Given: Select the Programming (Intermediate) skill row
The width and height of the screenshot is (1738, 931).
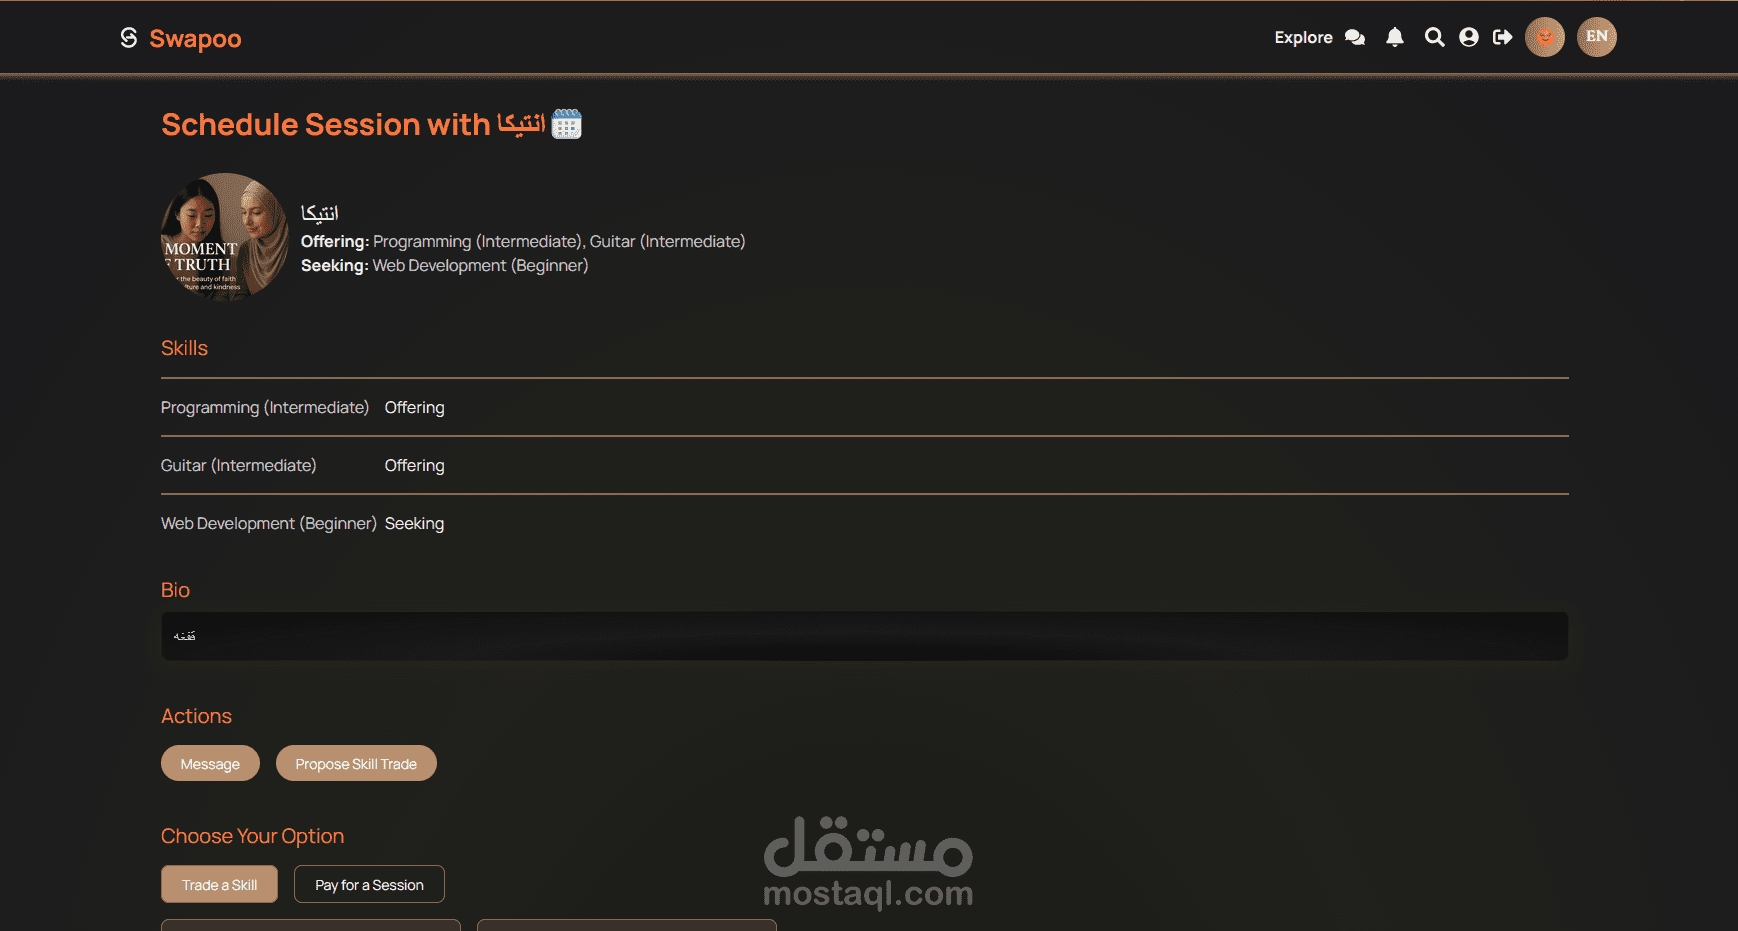Looking at the screenshot, I should coord(865,407).
